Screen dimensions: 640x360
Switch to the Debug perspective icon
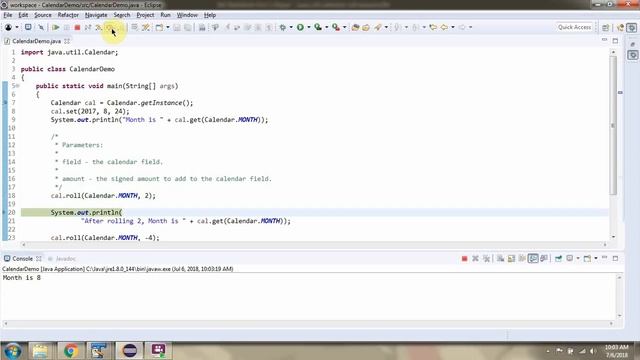[631, 27]
